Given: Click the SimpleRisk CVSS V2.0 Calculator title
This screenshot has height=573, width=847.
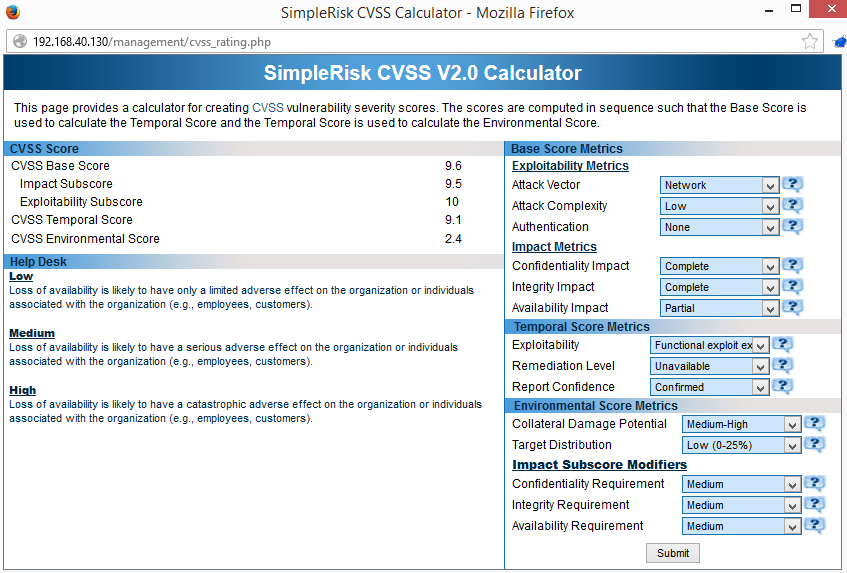Looking at the screenshot, I should pos(422,73).
